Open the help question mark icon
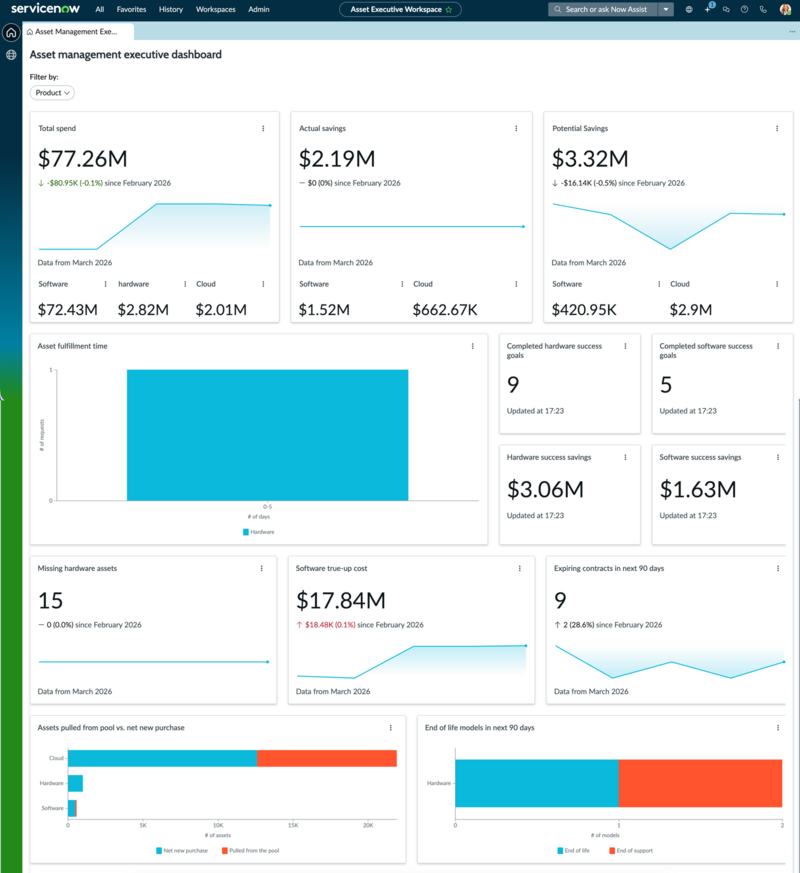Image resolution: width=800 pixels, height=873 pixels. pyautogui.click(x=744, y=9)
